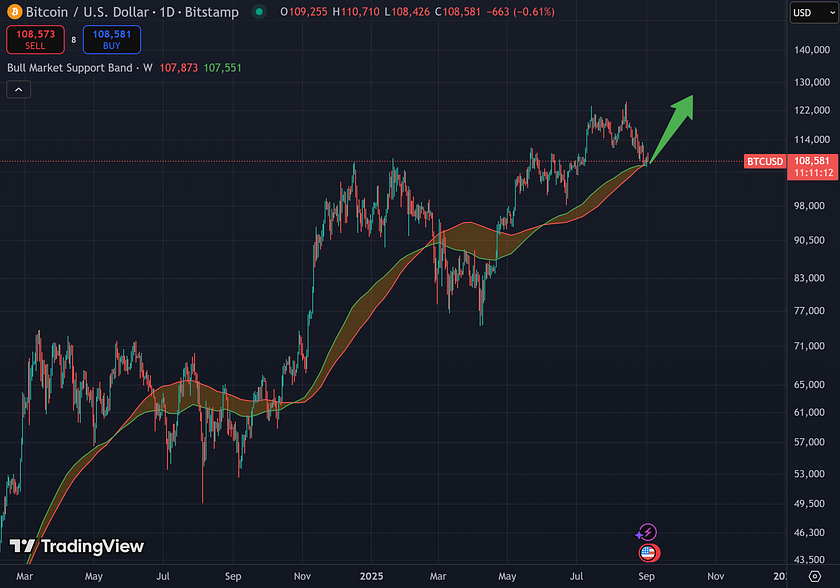This screenshot has width=840, height=588.
Task: Click the 83,000 price axis label
Action: [809, 278]
